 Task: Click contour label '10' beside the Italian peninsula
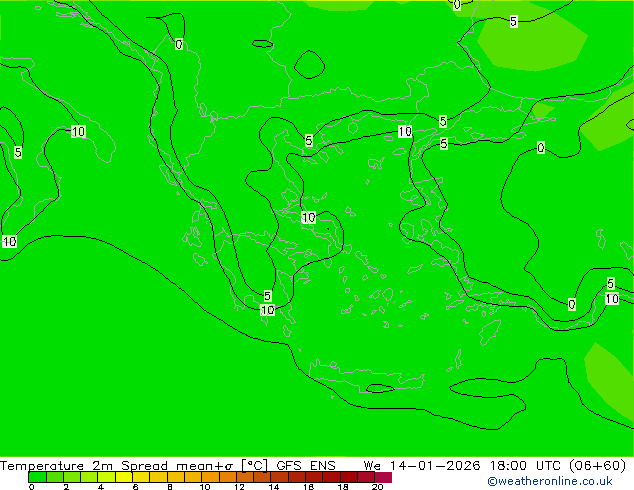78,131
